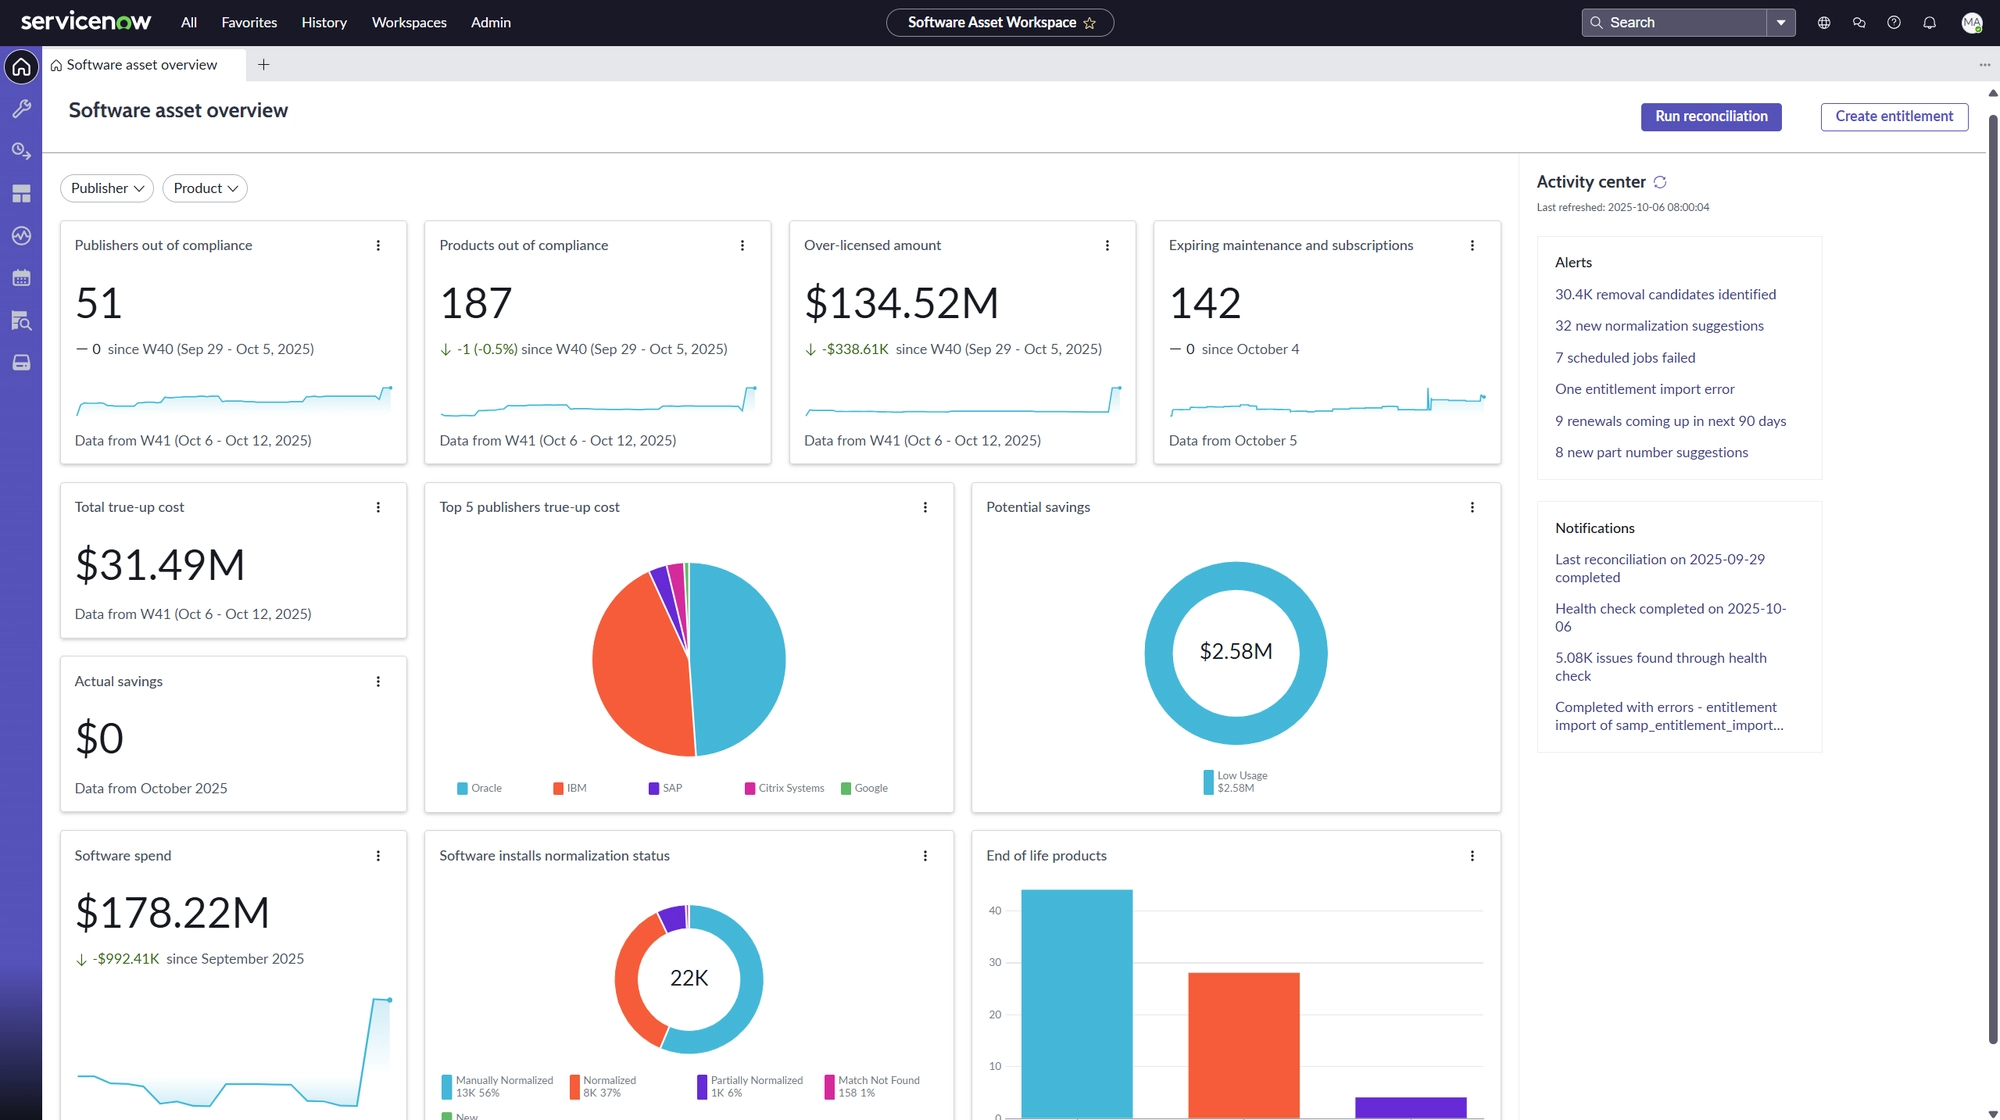Click the tallest blue End of life bar
Viewport: 2000px width, 1120px height.
[1077, 1003]
